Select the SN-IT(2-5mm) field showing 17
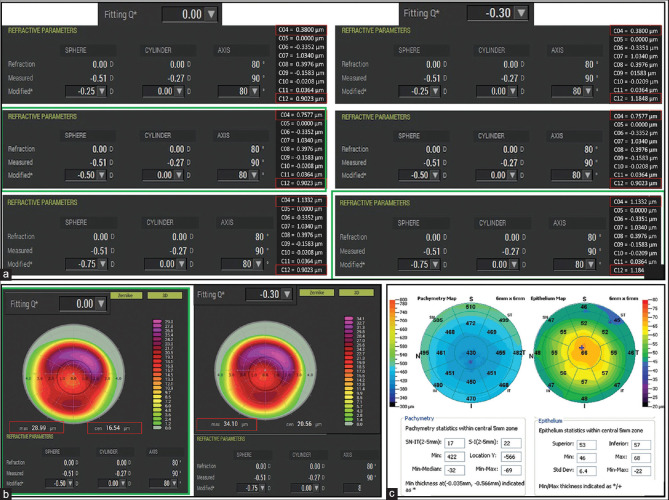The height and width of the screenshot is (500, 669). pos(454,444)
